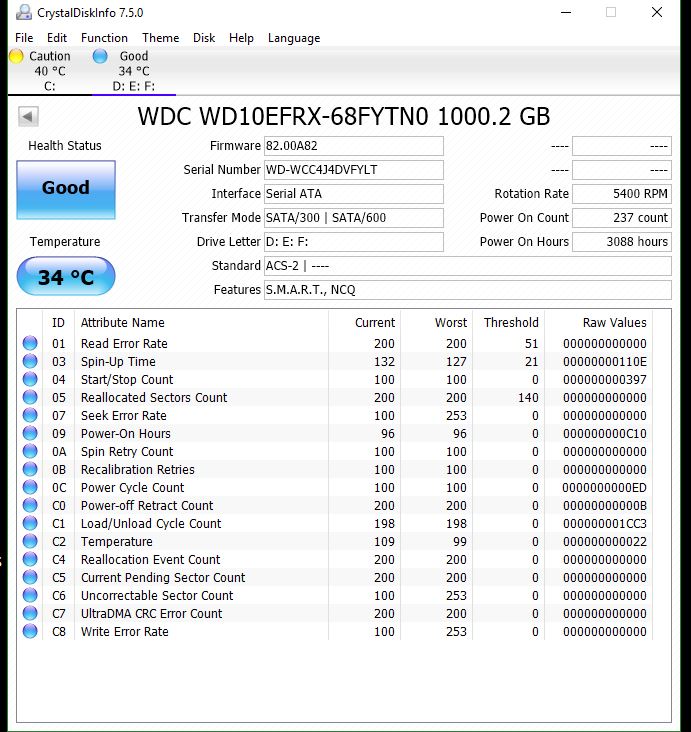Click the UltraDMA CRC Error Count attribute name
The image size is (691, 732).
tap(152, 613)
